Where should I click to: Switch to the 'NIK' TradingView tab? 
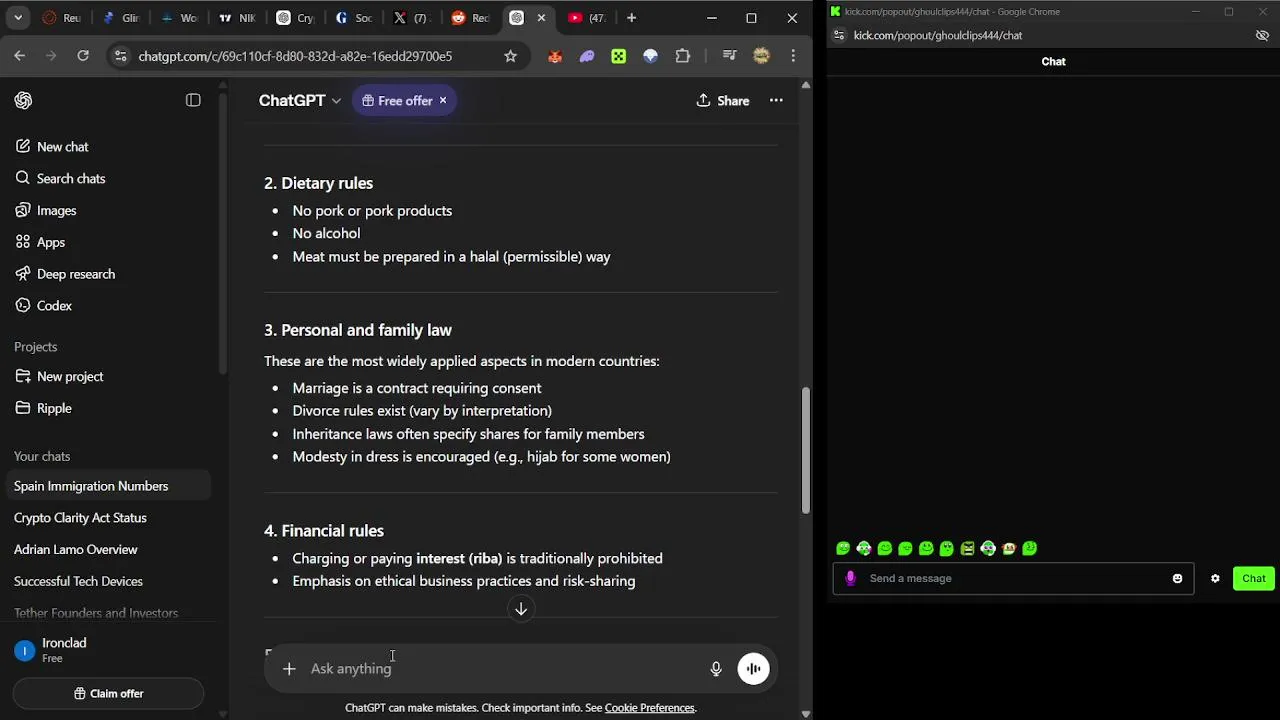(237, 18)
